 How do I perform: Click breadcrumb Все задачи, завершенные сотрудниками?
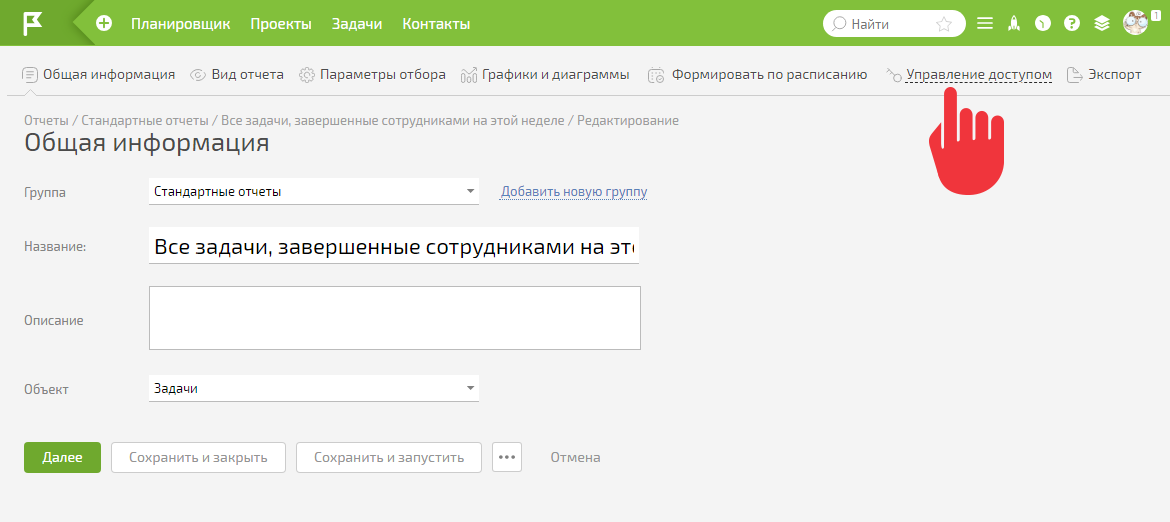392,120
